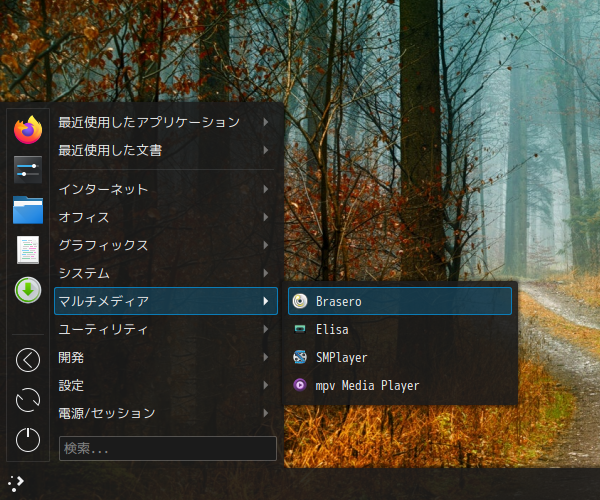The width and height of the screenshot is (600, 500).
Task: Open the blue file manager folder icon
Action: [28, 210]
